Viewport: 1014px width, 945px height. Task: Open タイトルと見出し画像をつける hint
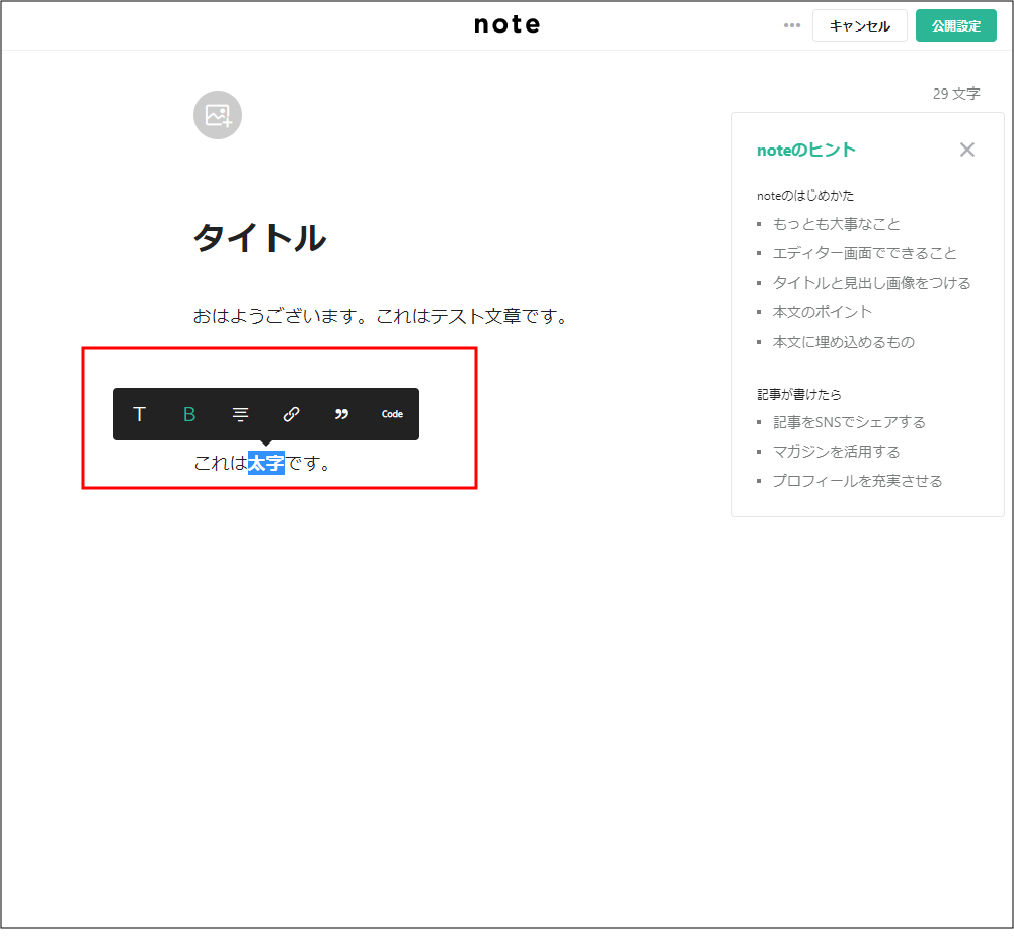point(871,283)
